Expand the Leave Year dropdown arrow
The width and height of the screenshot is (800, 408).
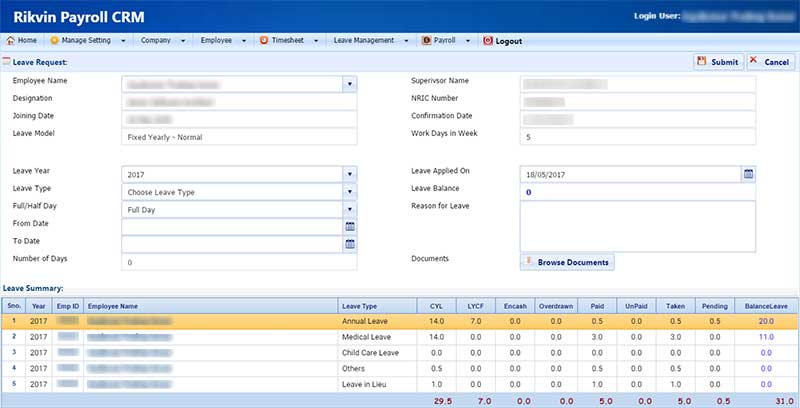(x=349, y=174)
